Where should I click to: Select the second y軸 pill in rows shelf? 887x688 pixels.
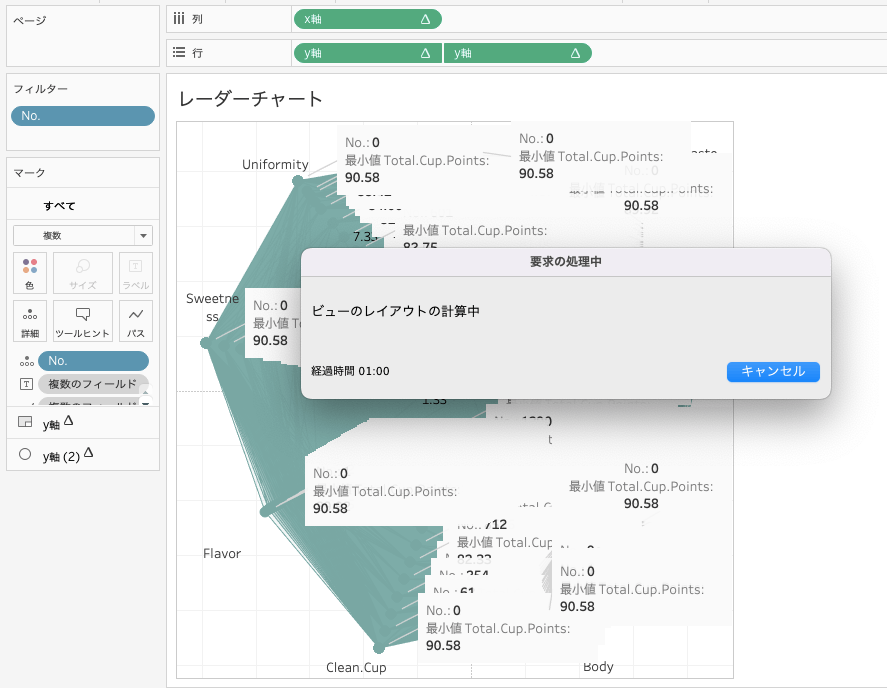pos(518,53)
